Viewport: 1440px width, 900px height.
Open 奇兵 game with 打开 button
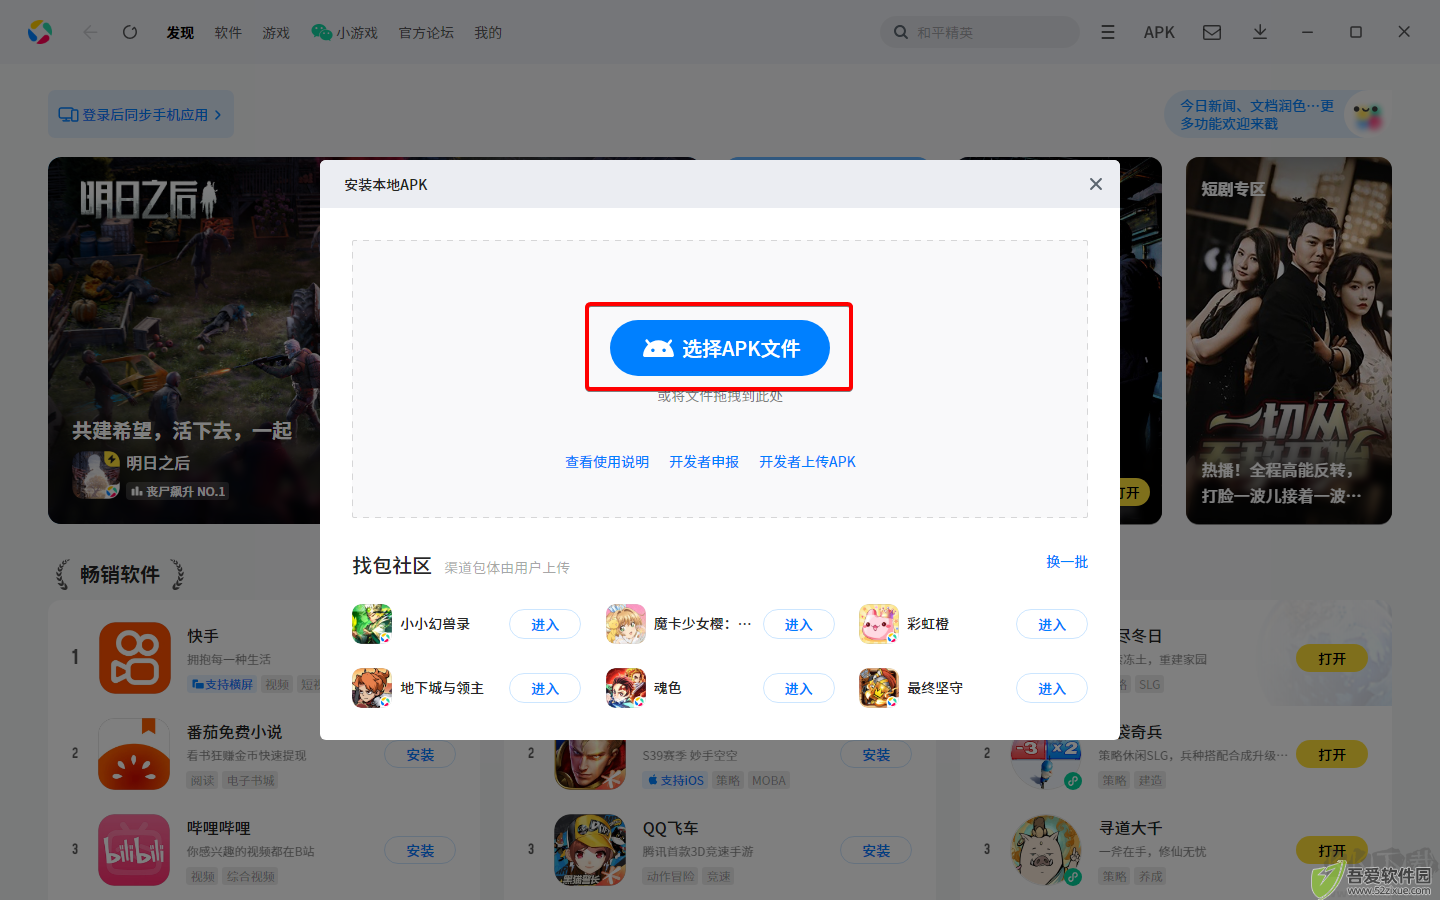coord(1332,755)
